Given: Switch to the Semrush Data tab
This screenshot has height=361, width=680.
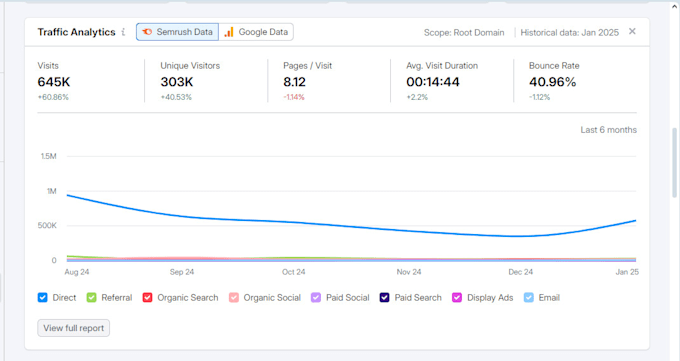Looking at the screenshot, I should pos(177,32).
